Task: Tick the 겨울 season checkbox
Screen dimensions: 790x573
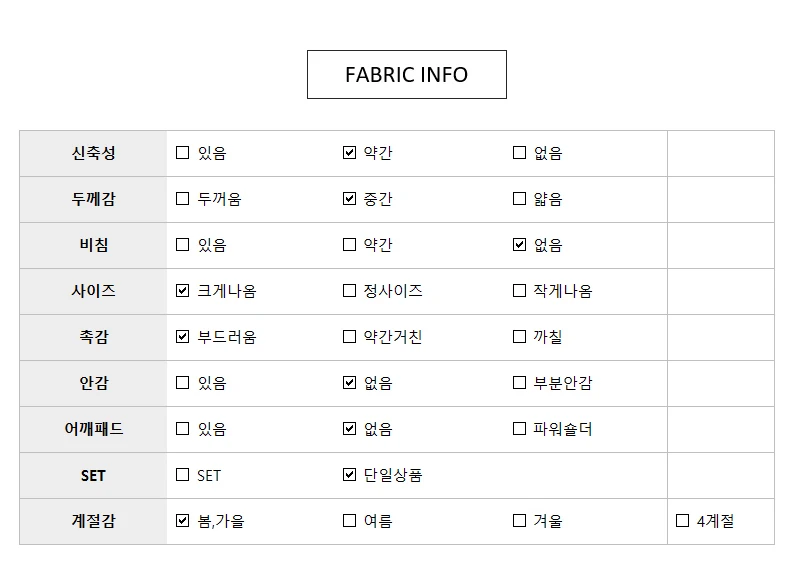Action: pos(519,521)
